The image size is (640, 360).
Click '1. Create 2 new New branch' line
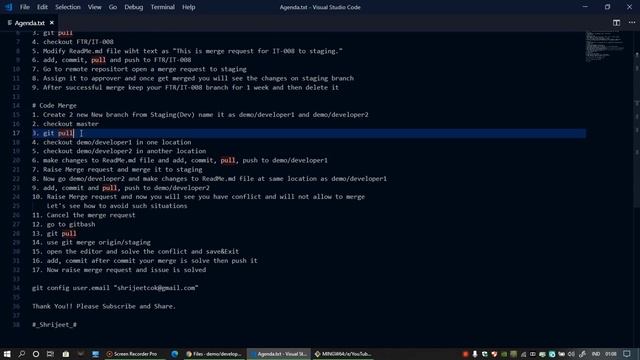coord(200,115)
